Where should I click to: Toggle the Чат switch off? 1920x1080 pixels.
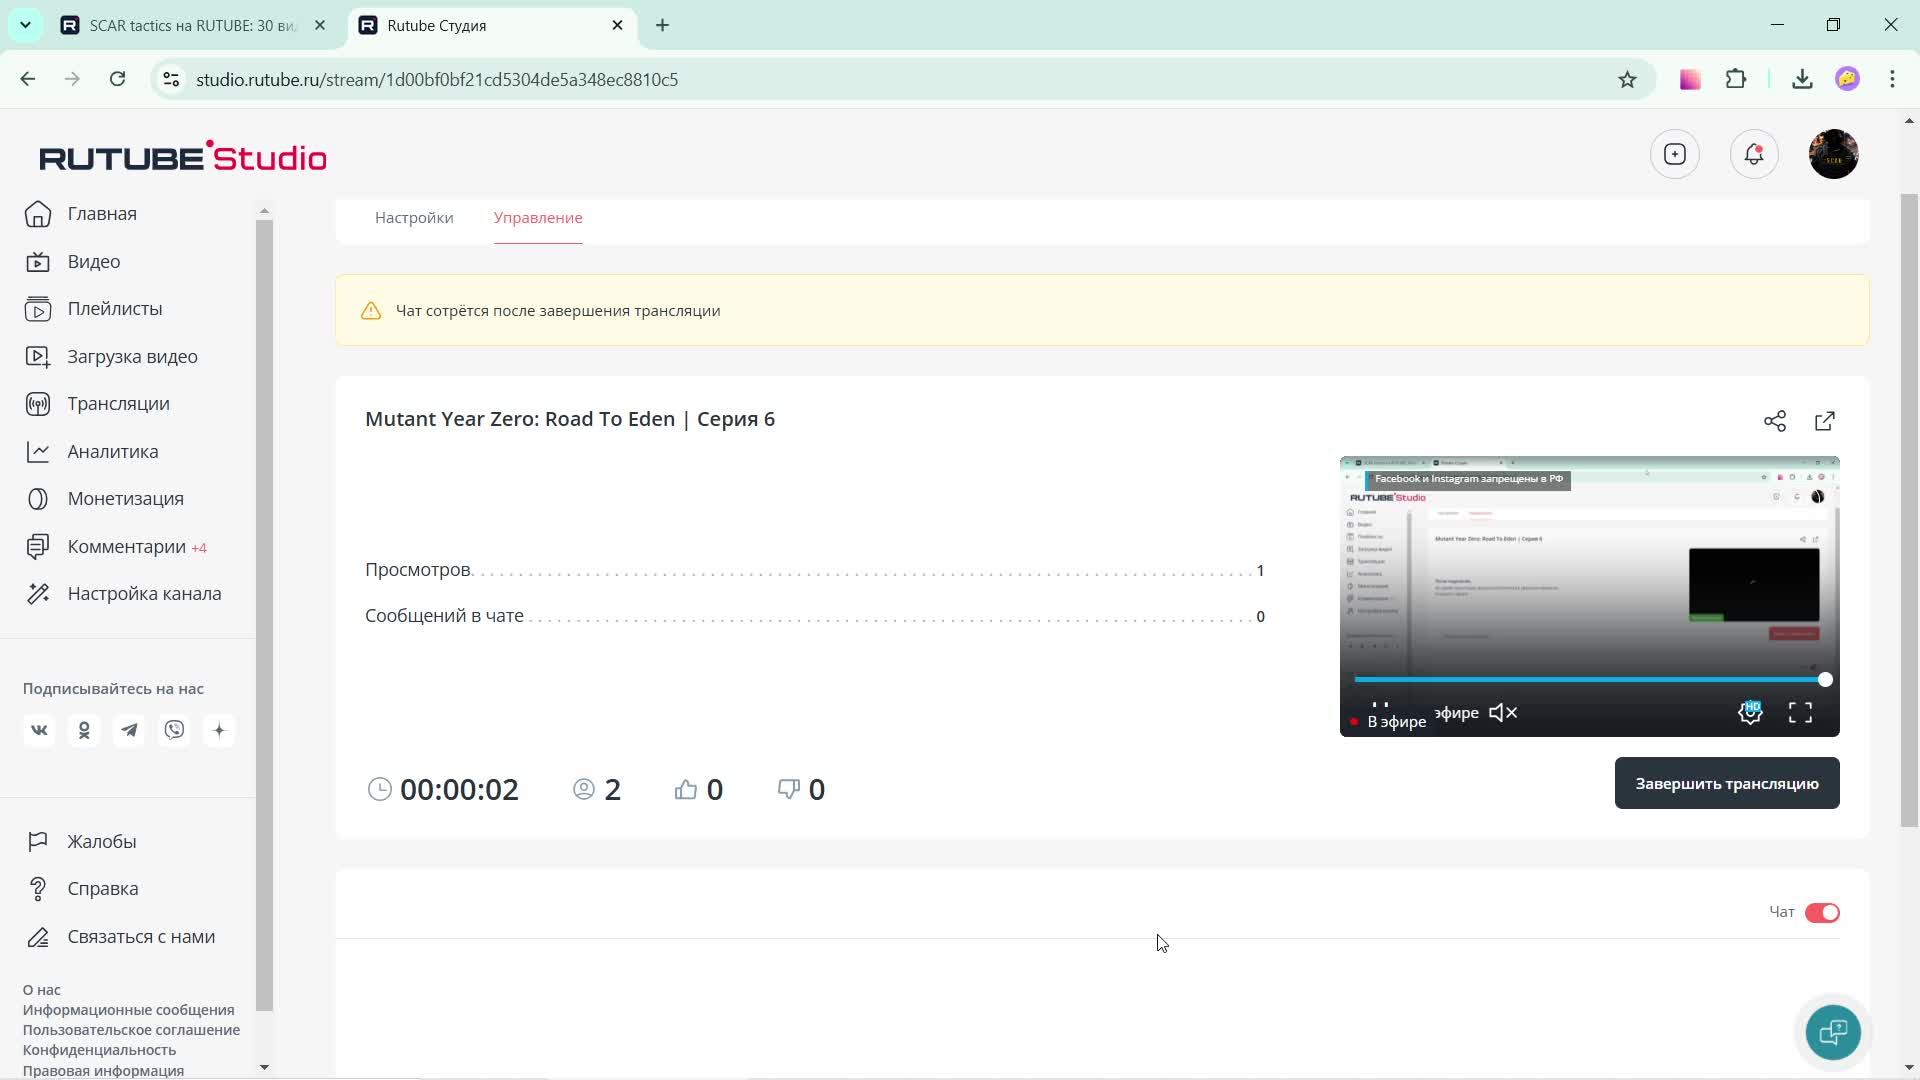tap(1822, 913)
